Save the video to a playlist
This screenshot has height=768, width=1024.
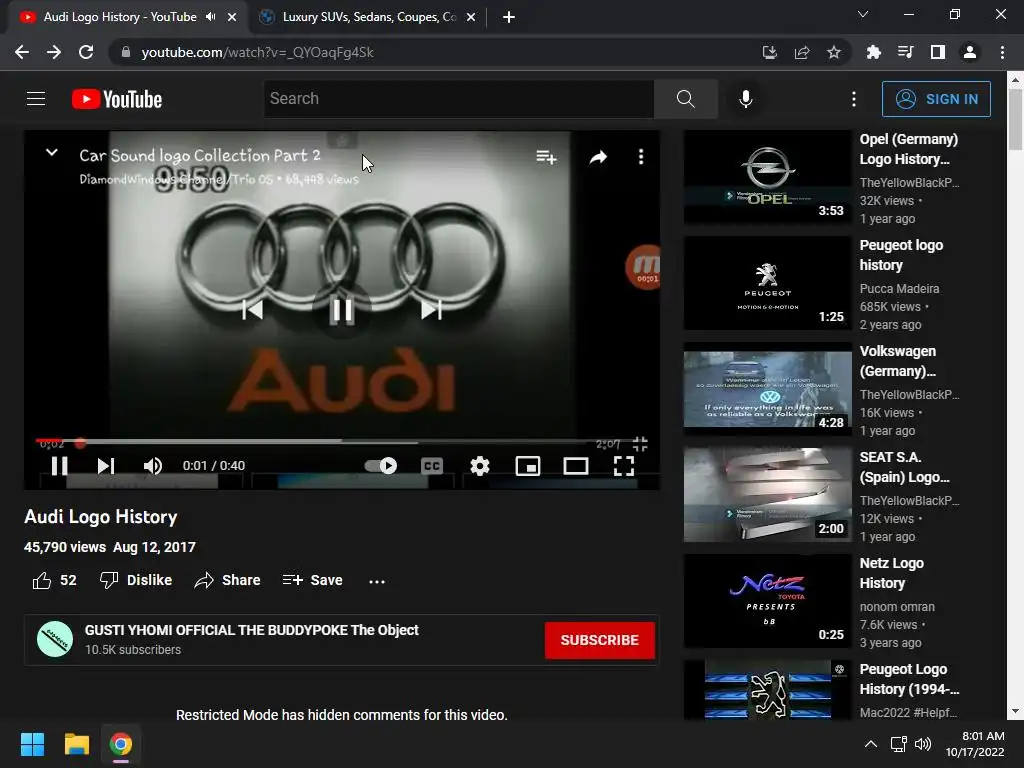tap(312, 580)
